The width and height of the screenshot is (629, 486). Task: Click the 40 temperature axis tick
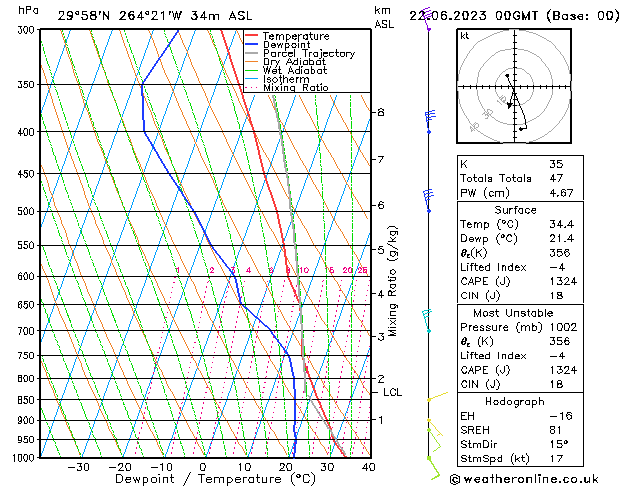tap(369, 467)
